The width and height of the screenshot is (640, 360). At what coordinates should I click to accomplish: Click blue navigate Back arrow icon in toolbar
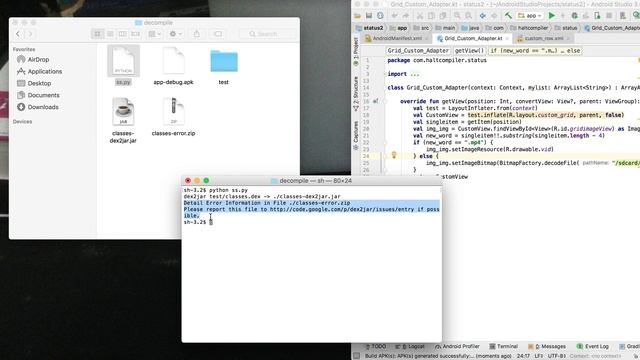tap(483, 16)
